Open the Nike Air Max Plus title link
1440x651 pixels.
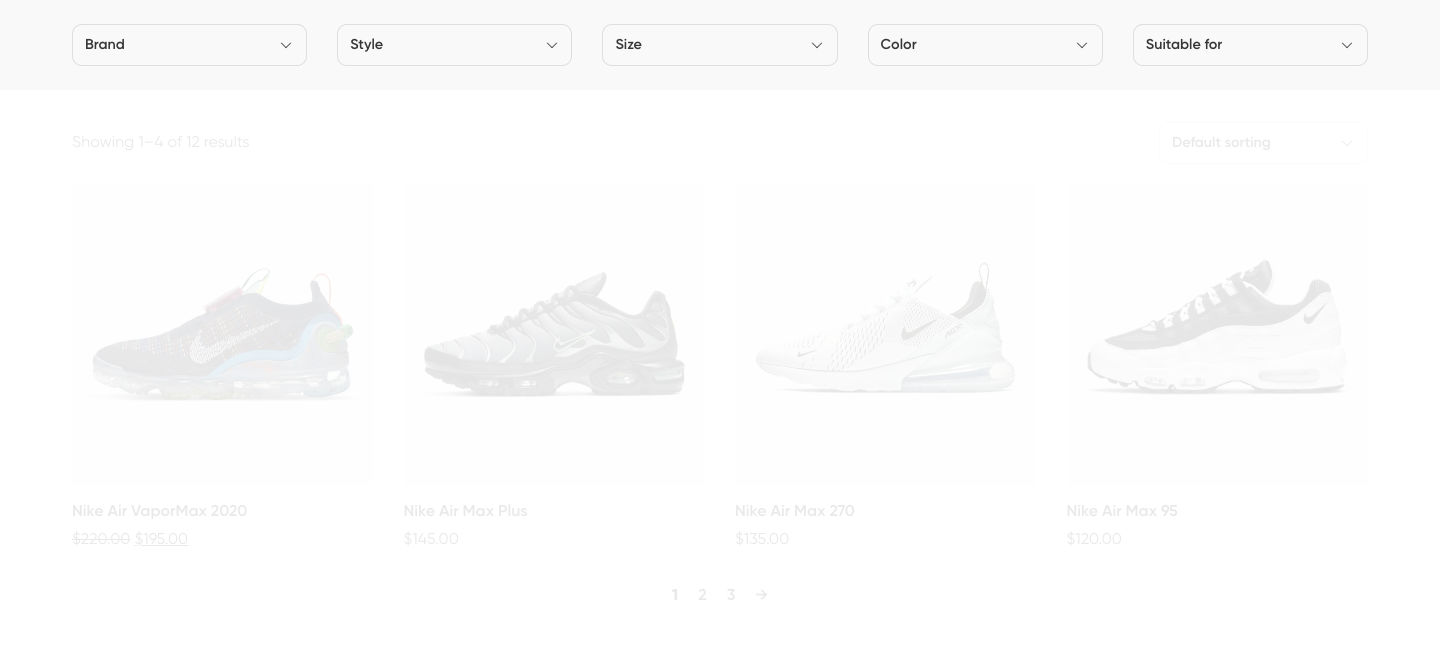tap(465, 511)
